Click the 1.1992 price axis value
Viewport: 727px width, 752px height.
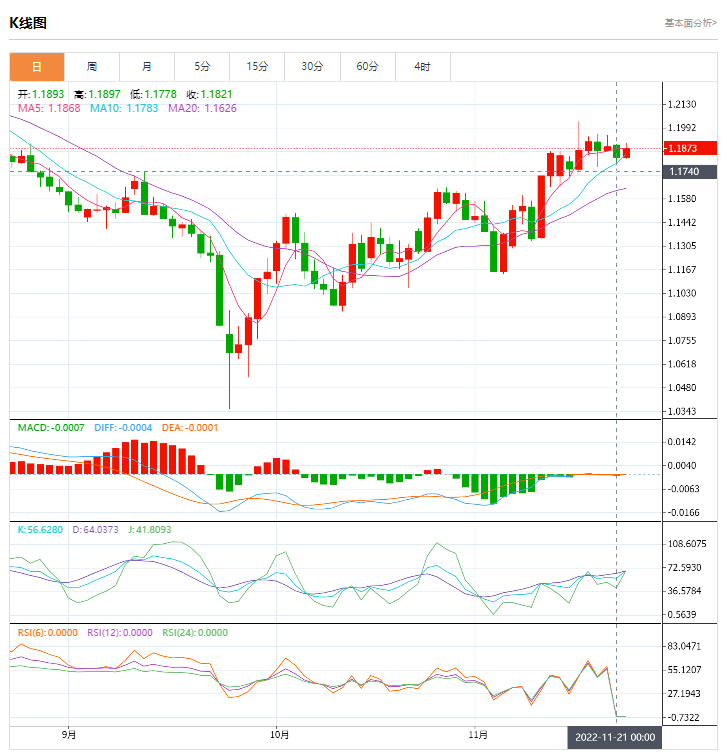click(x=682, y=128)
